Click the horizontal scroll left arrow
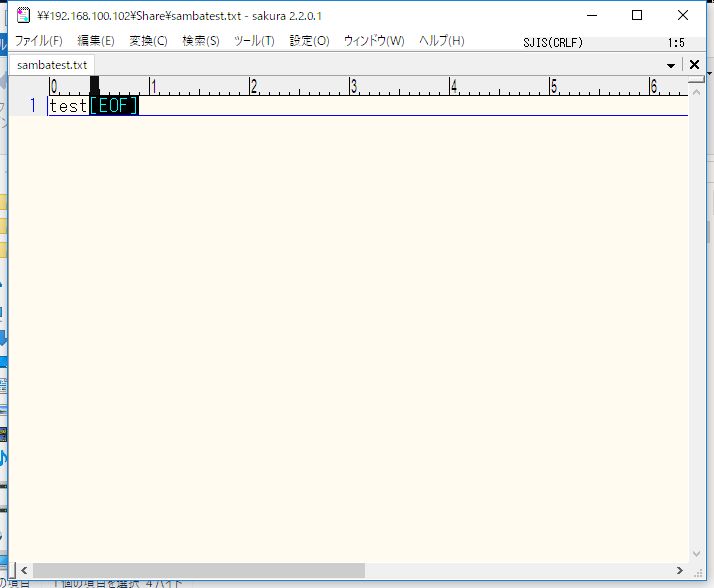The height and width of the screenshot is (588, 714). pyautogui.click(x=24, y=571)
